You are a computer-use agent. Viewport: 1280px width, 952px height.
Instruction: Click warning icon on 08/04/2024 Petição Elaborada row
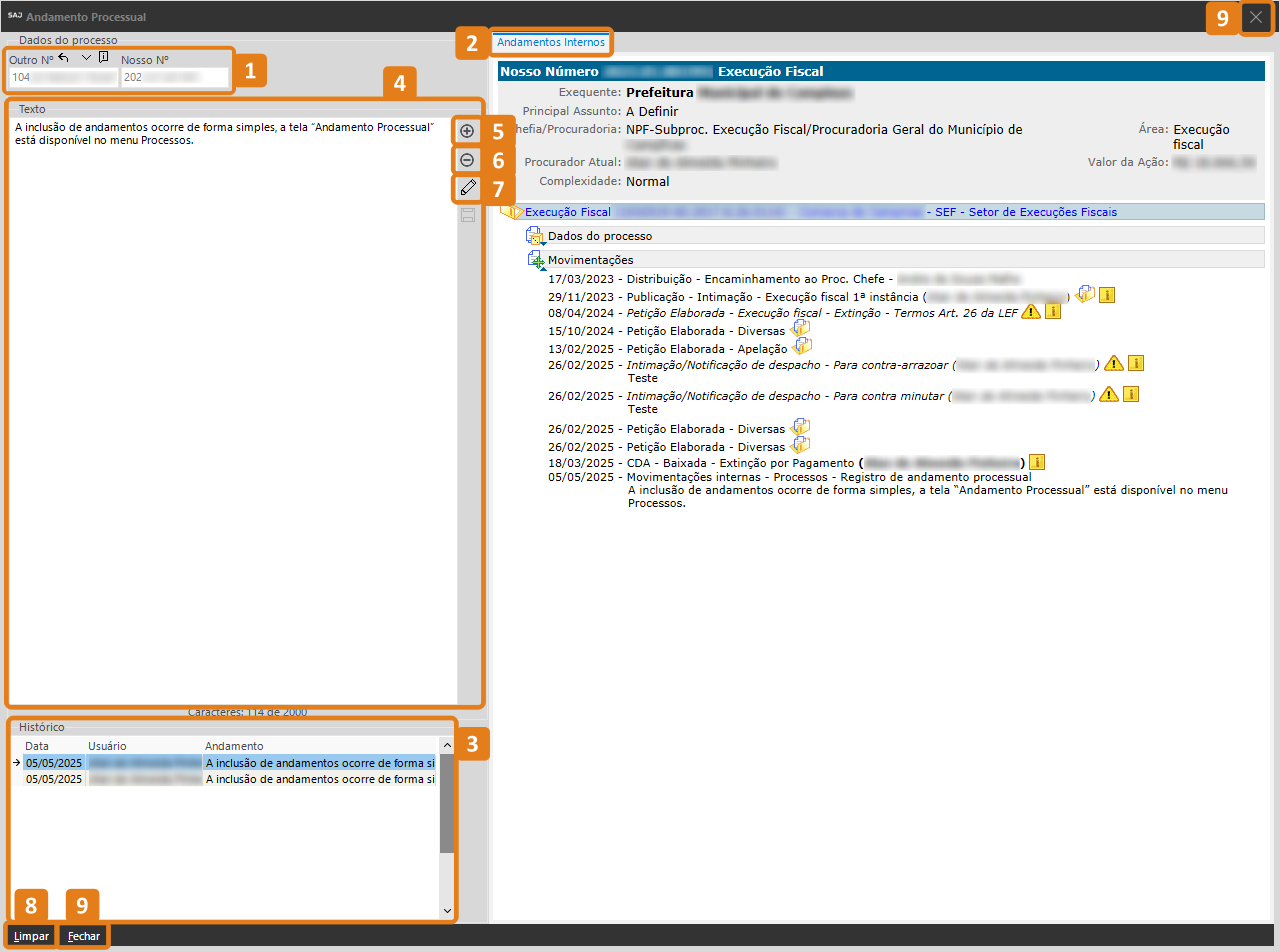coord(1030,312)
